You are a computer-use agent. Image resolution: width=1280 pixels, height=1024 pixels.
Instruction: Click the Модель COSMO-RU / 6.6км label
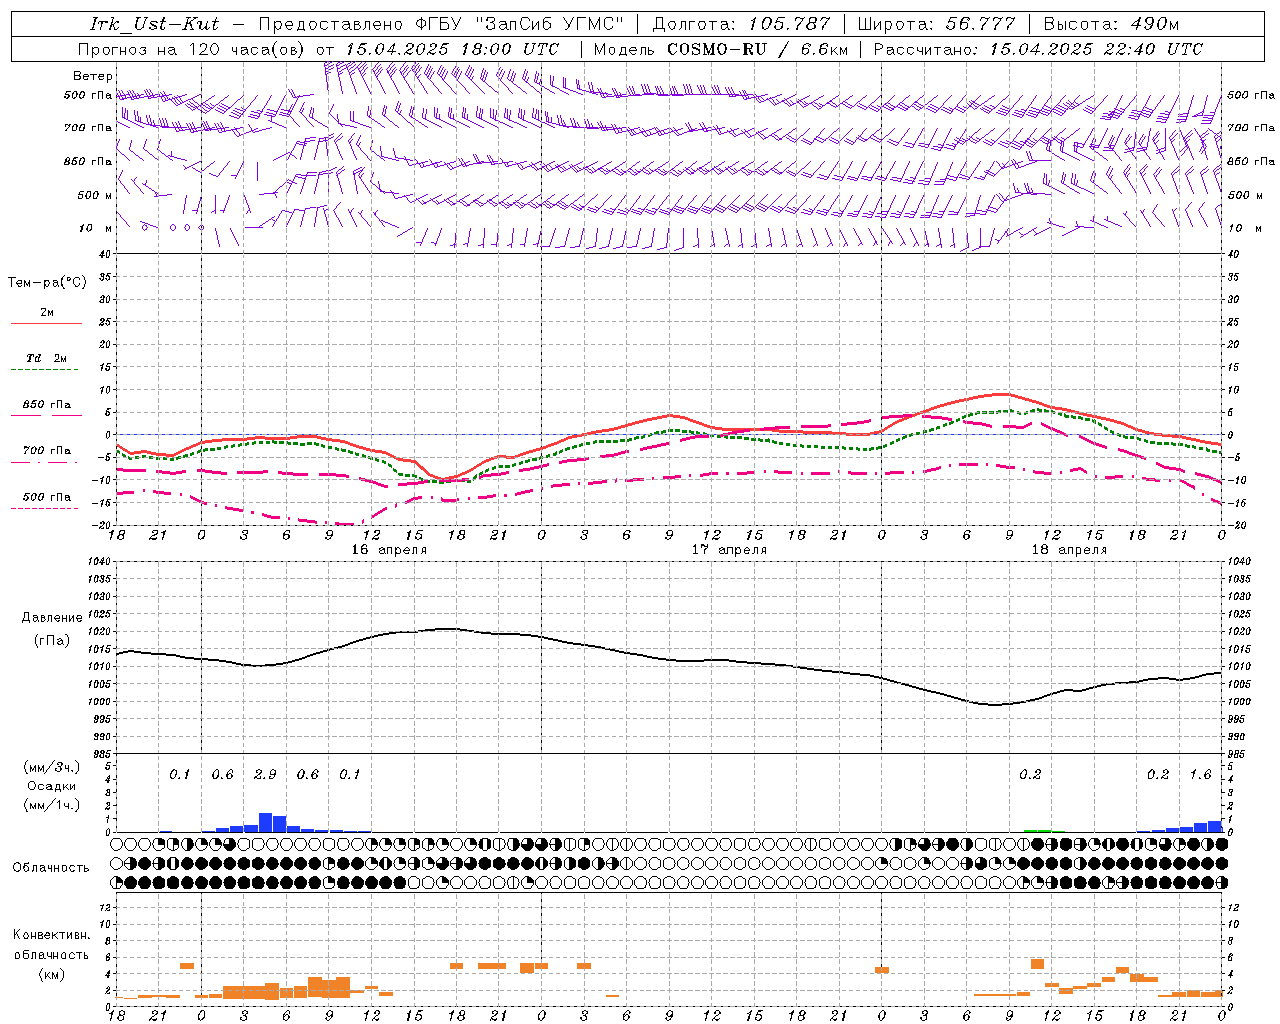[719, 49]
